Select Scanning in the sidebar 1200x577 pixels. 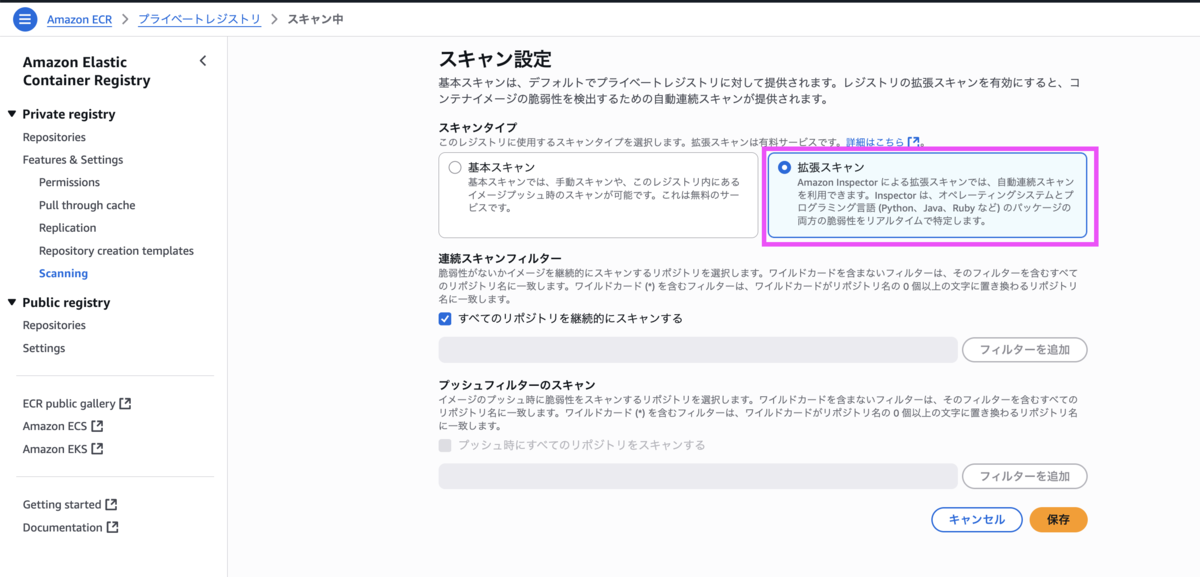(x=63, y=273)
